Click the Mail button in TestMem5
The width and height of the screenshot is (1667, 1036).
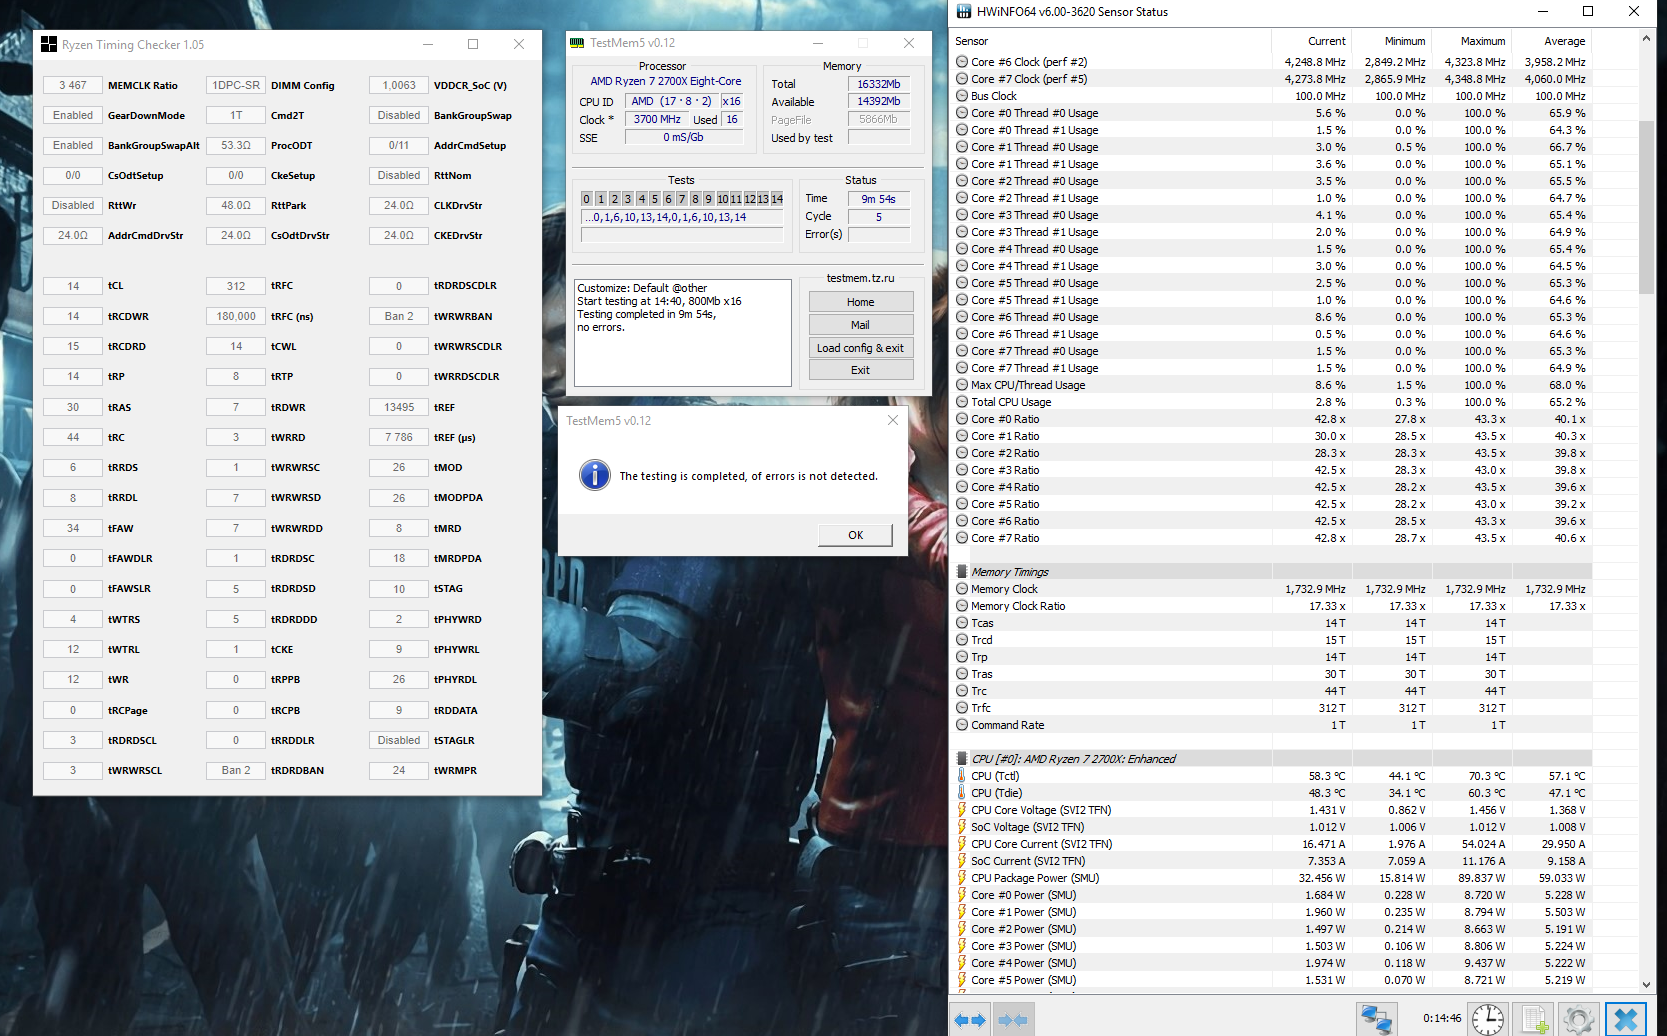860,325
